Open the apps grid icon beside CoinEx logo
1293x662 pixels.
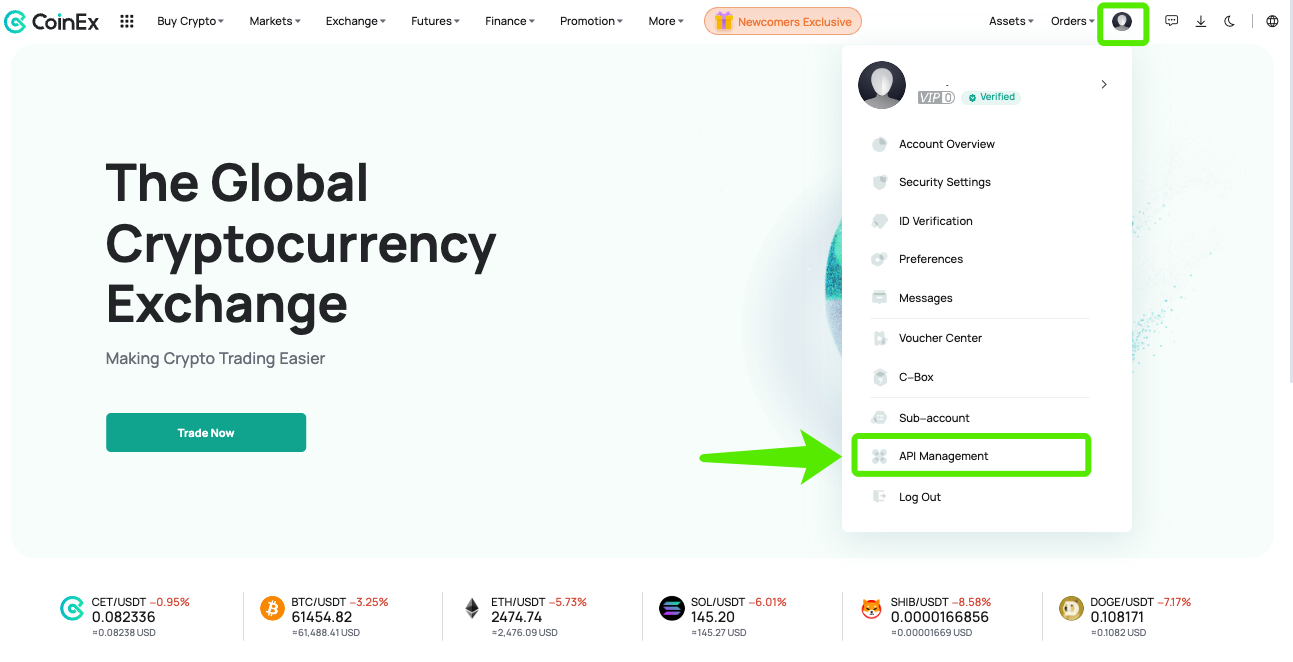pos(127,21)
